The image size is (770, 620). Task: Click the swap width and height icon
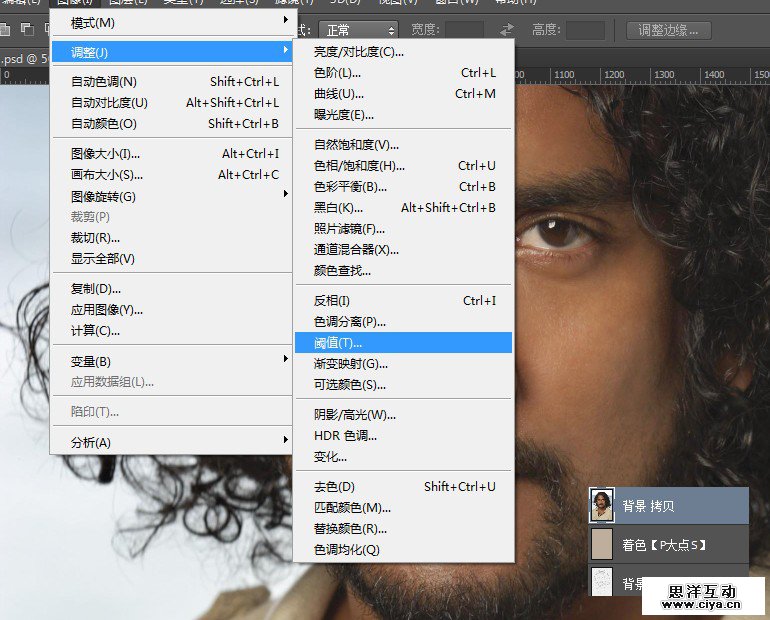(x=507, y=31)
